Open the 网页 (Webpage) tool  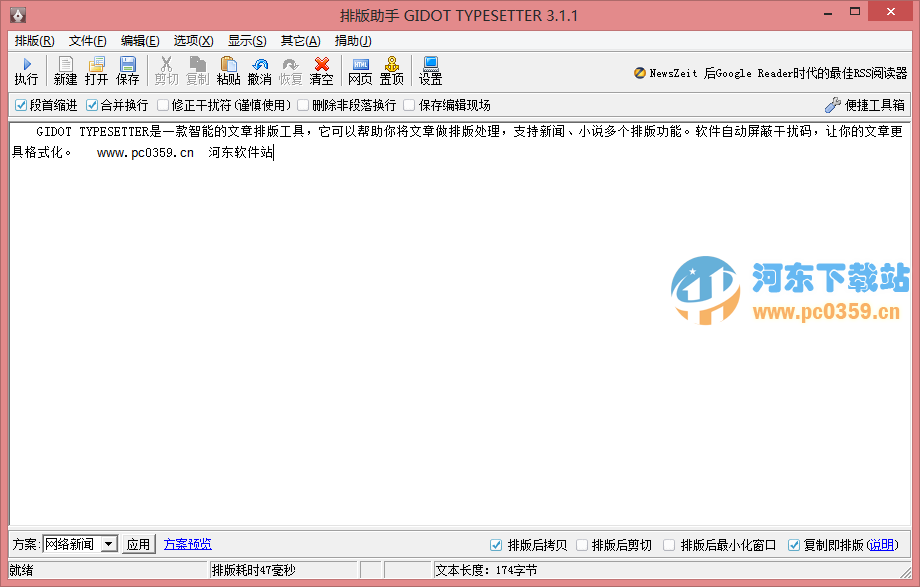click(359, 70)
